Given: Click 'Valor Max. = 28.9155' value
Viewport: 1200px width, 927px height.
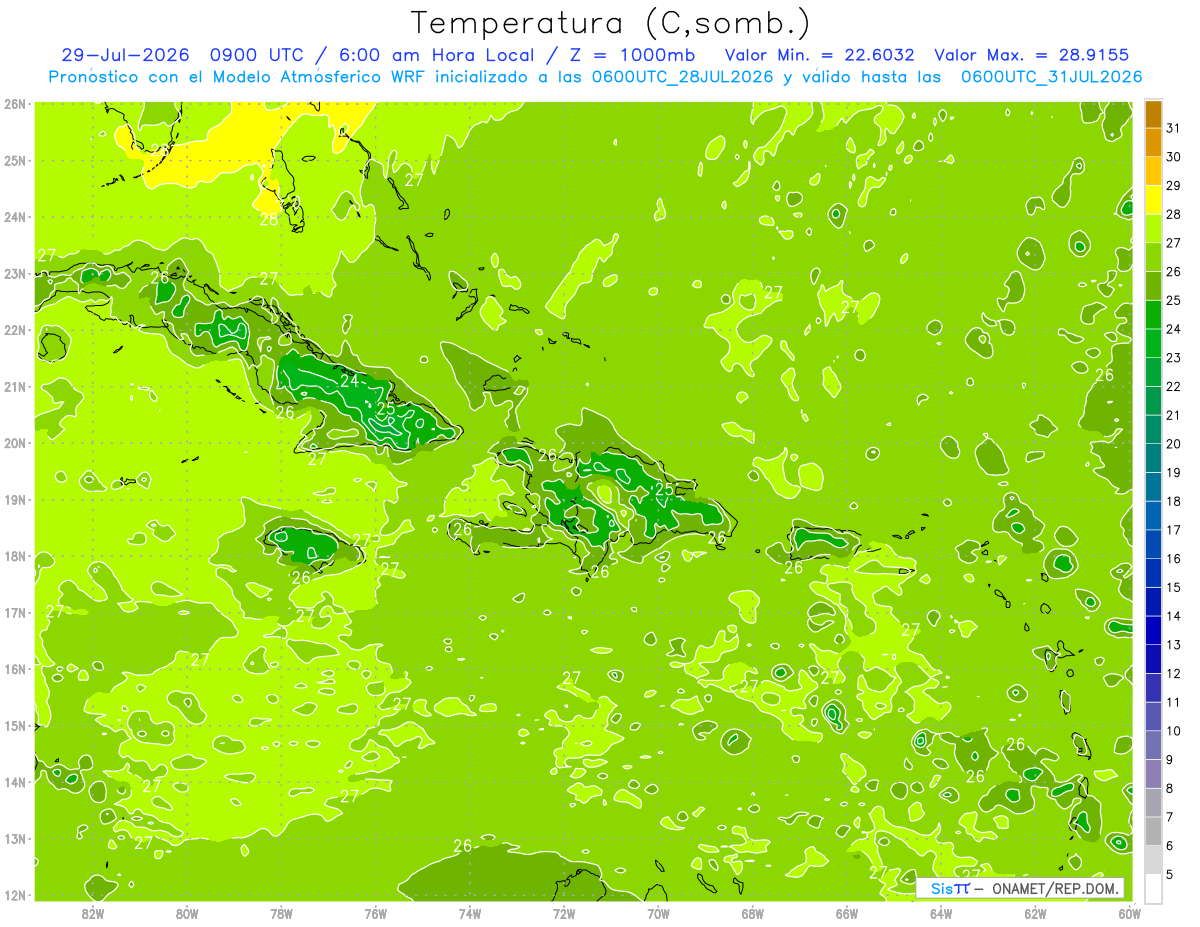Looking at the screenshot, I should pos(1032,55).
